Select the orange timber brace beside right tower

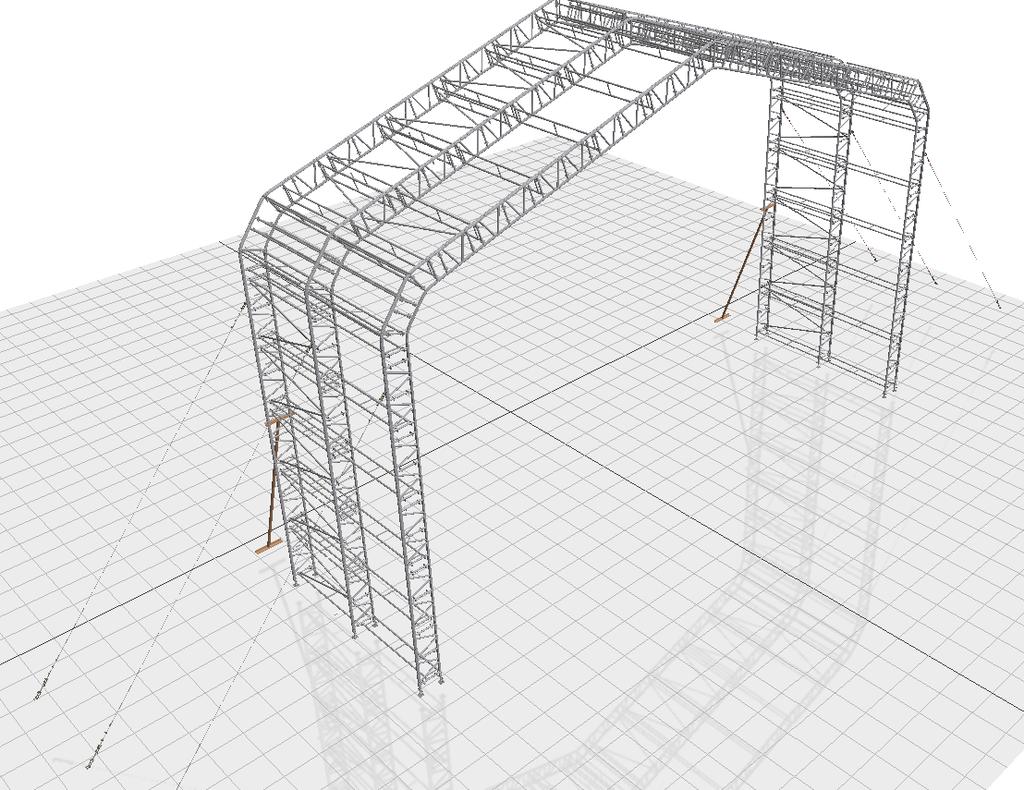[x=744, y=262]
